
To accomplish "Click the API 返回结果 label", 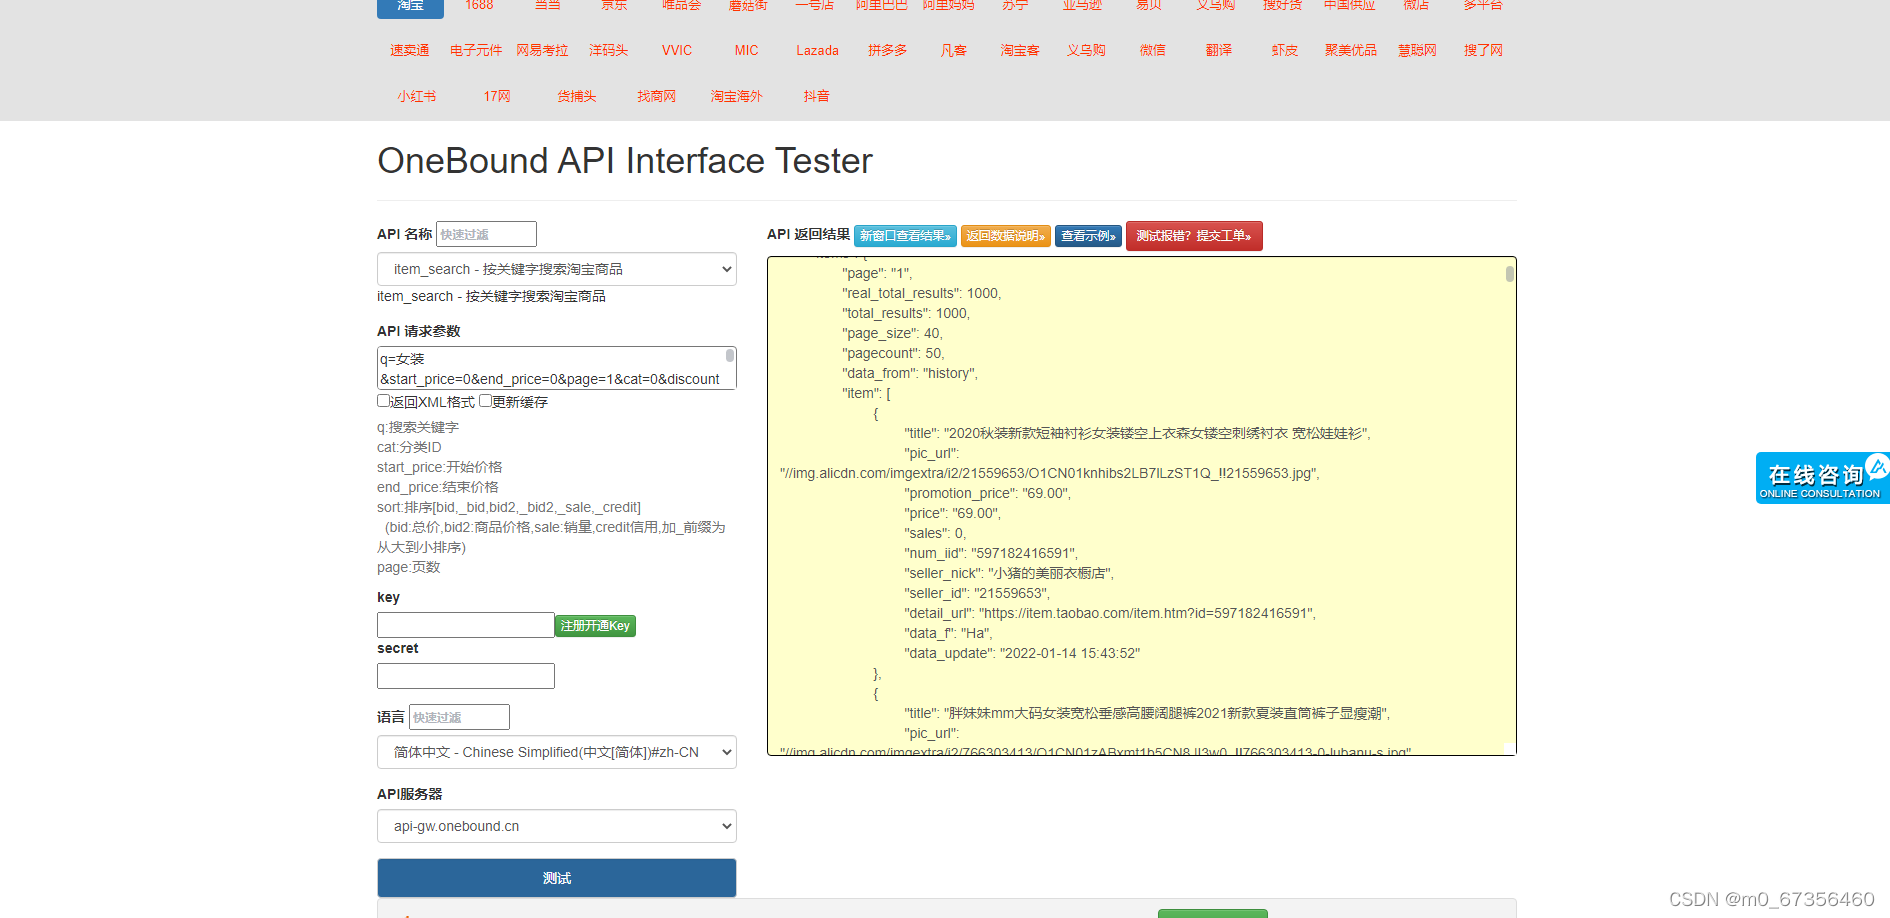I will click(x=808, y=234).
